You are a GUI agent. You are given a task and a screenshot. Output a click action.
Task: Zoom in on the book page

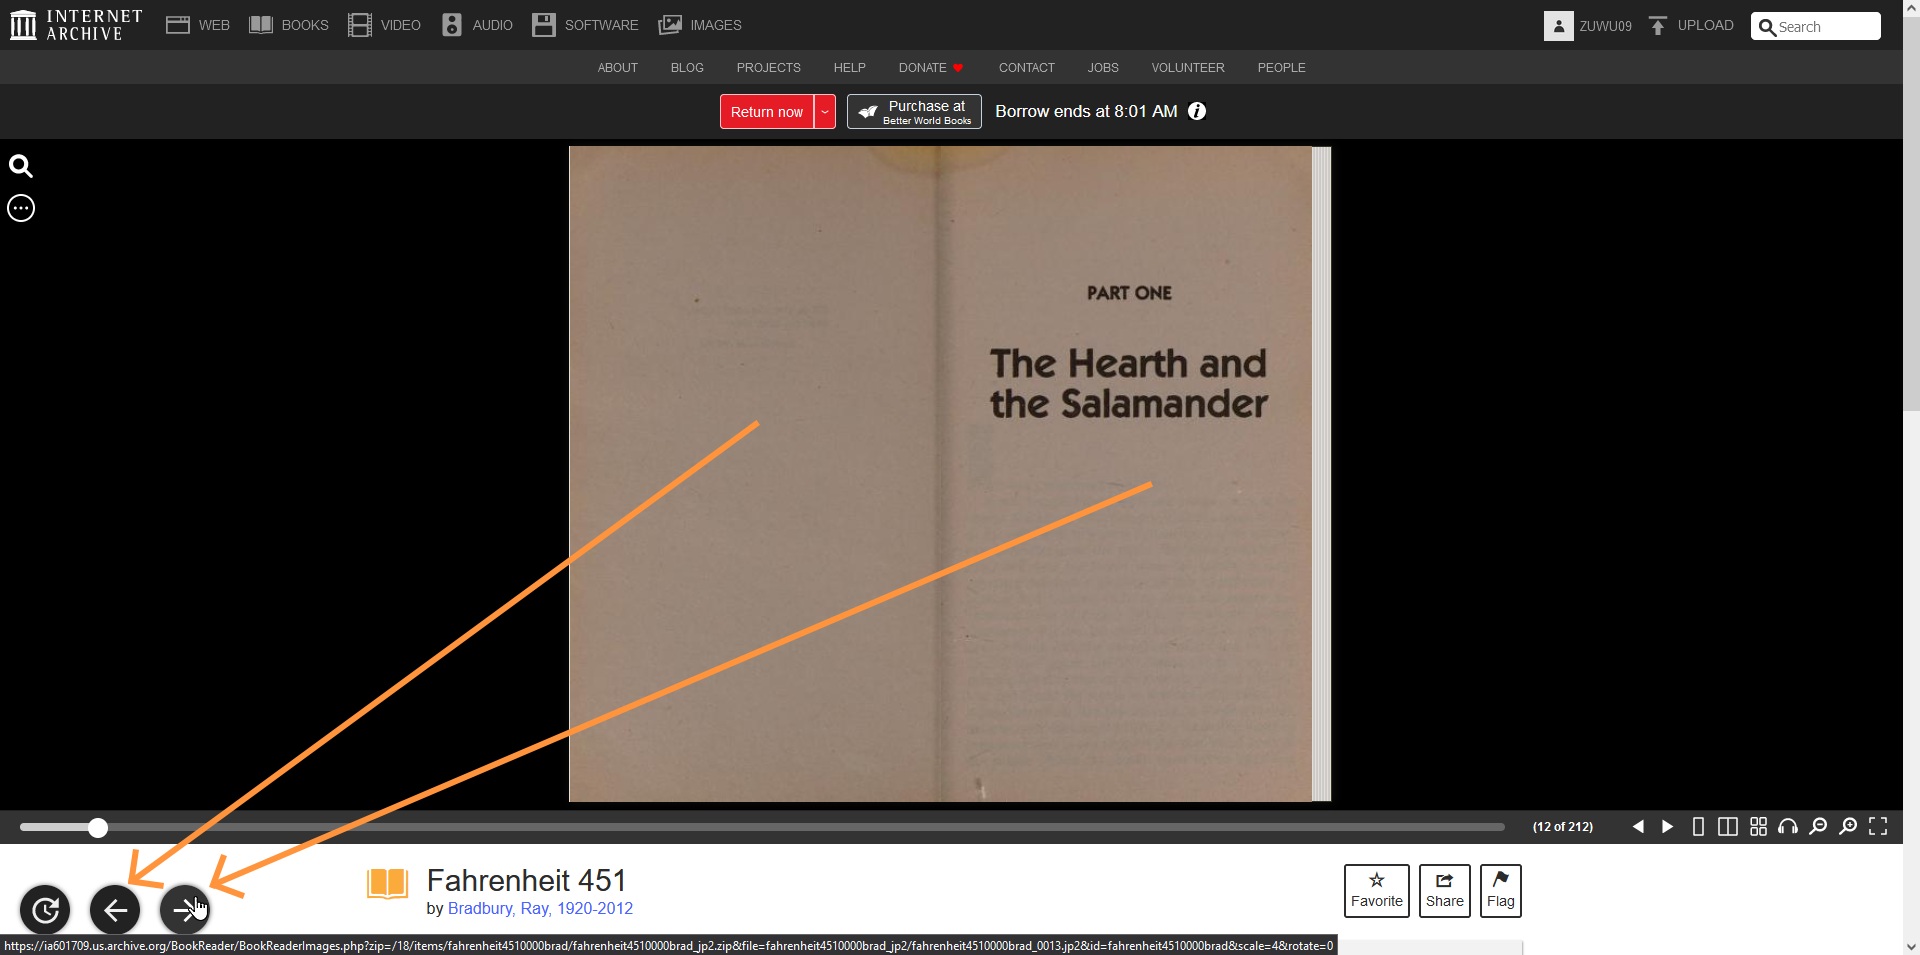1848,826
